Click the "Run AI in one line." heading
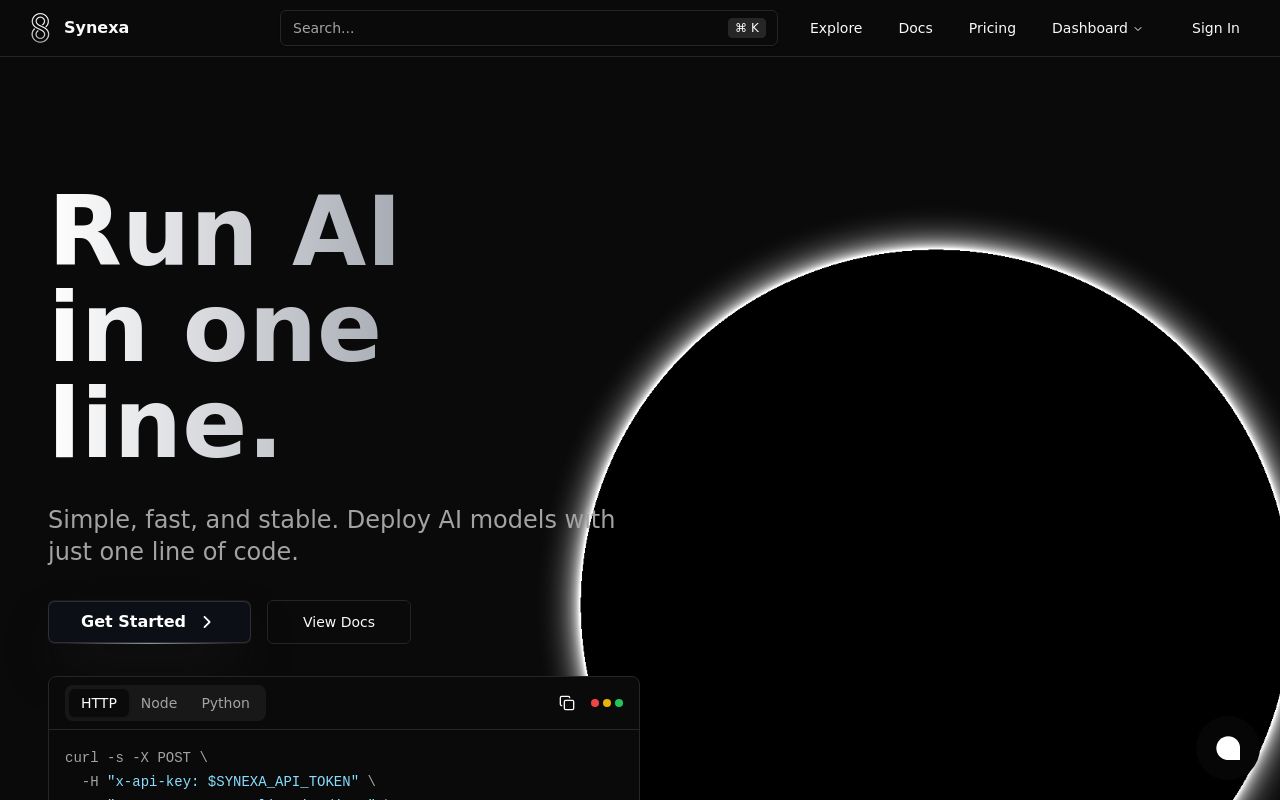Viewport: 1280px width, 800px height. pos(224,327)
